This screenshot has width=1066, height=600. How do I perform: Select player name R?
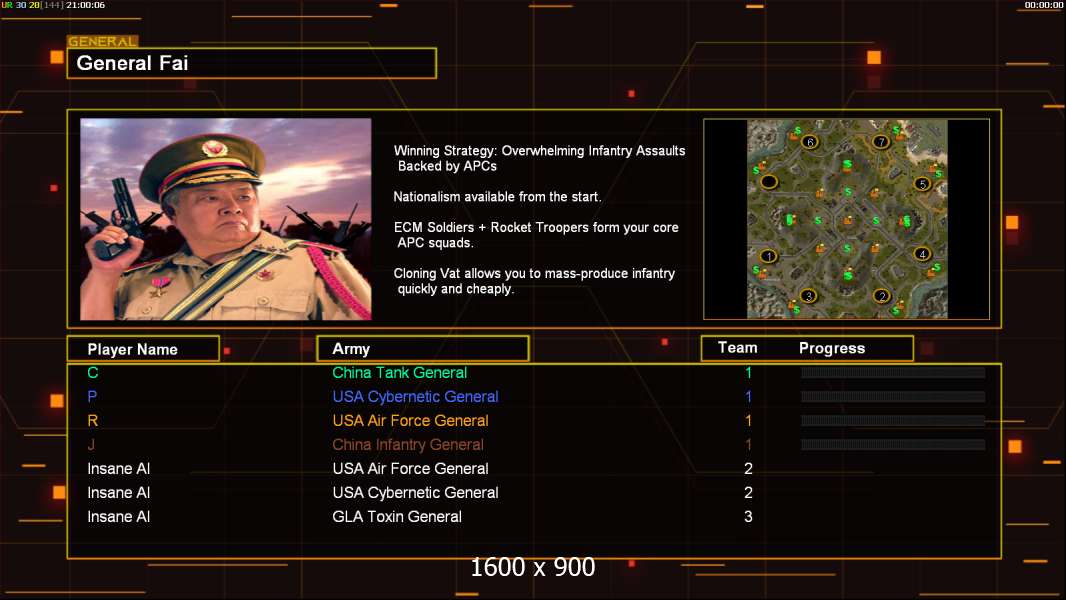[92, 421]
